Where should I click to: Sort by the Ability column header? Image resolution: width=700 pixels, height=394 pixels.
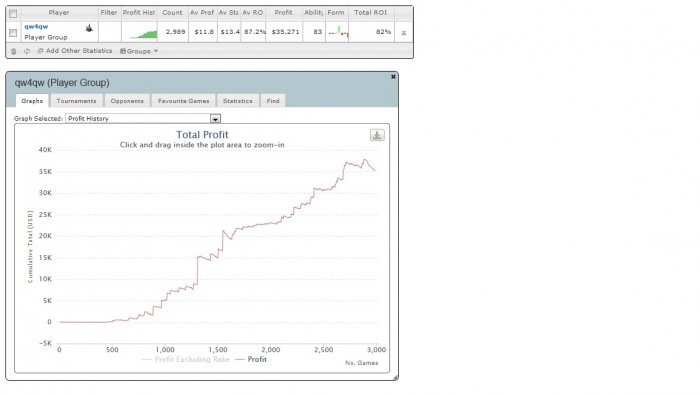(x=313, y=12)
